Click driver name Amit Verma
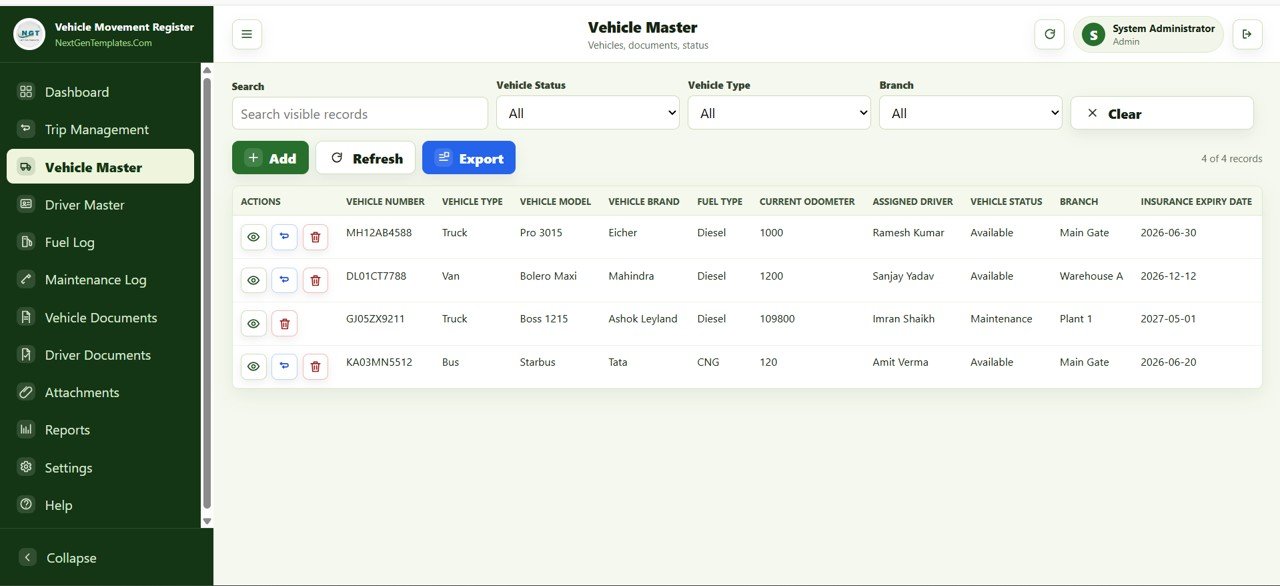The width and height of the screenshot is (1280, 586). tap(900, 362)
